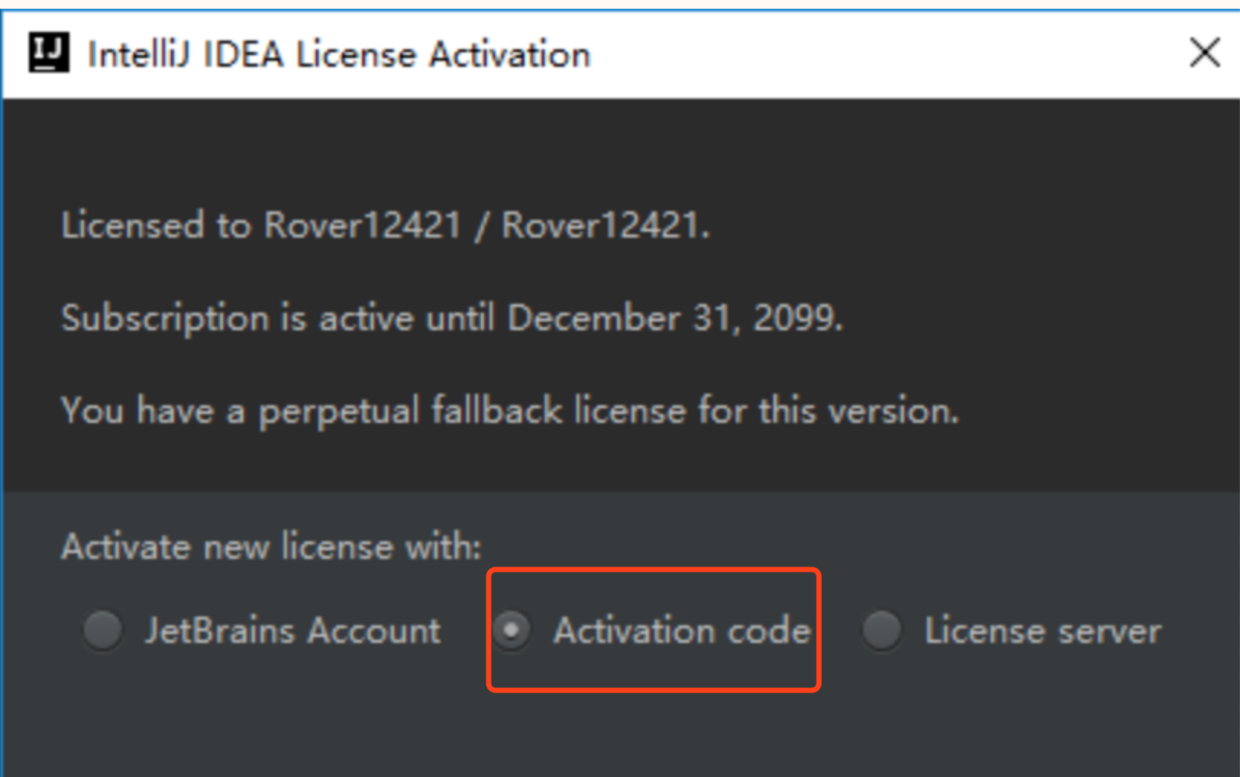The width and height of the screenshot is (1240, 777).
Task: Click the dialog title "IntelliJ IDEA License Activation"
Action: [339, 54]
